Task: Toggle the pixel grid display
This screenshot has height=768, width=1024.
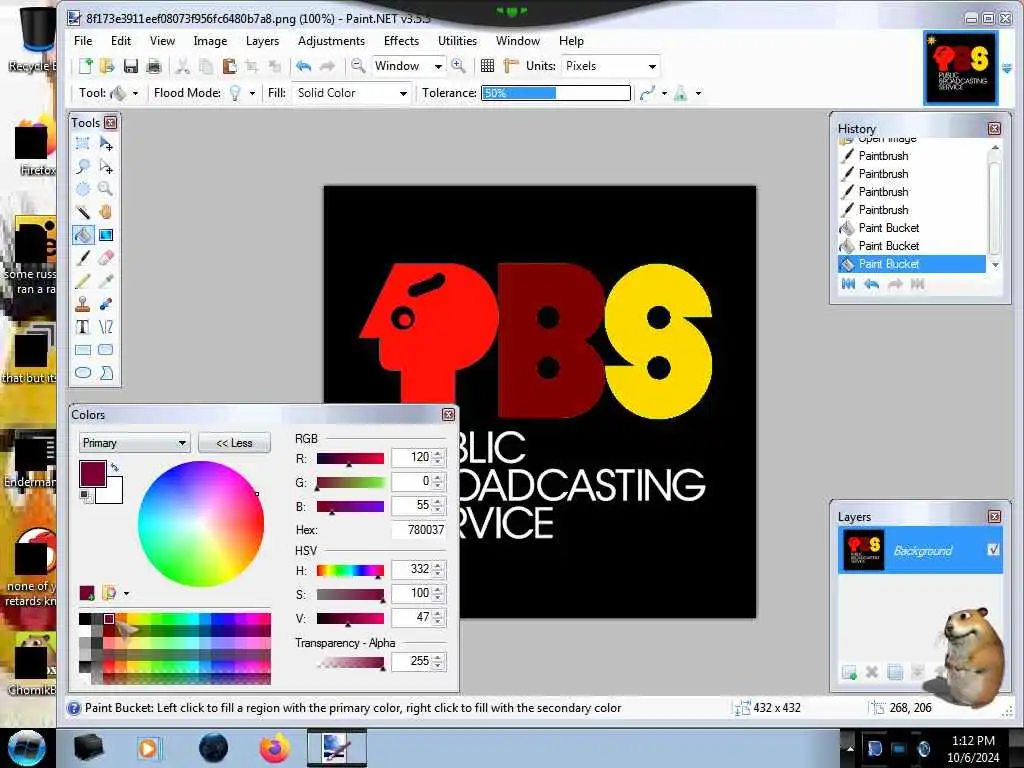Action: pyautogui.click(x=487, y=66)
